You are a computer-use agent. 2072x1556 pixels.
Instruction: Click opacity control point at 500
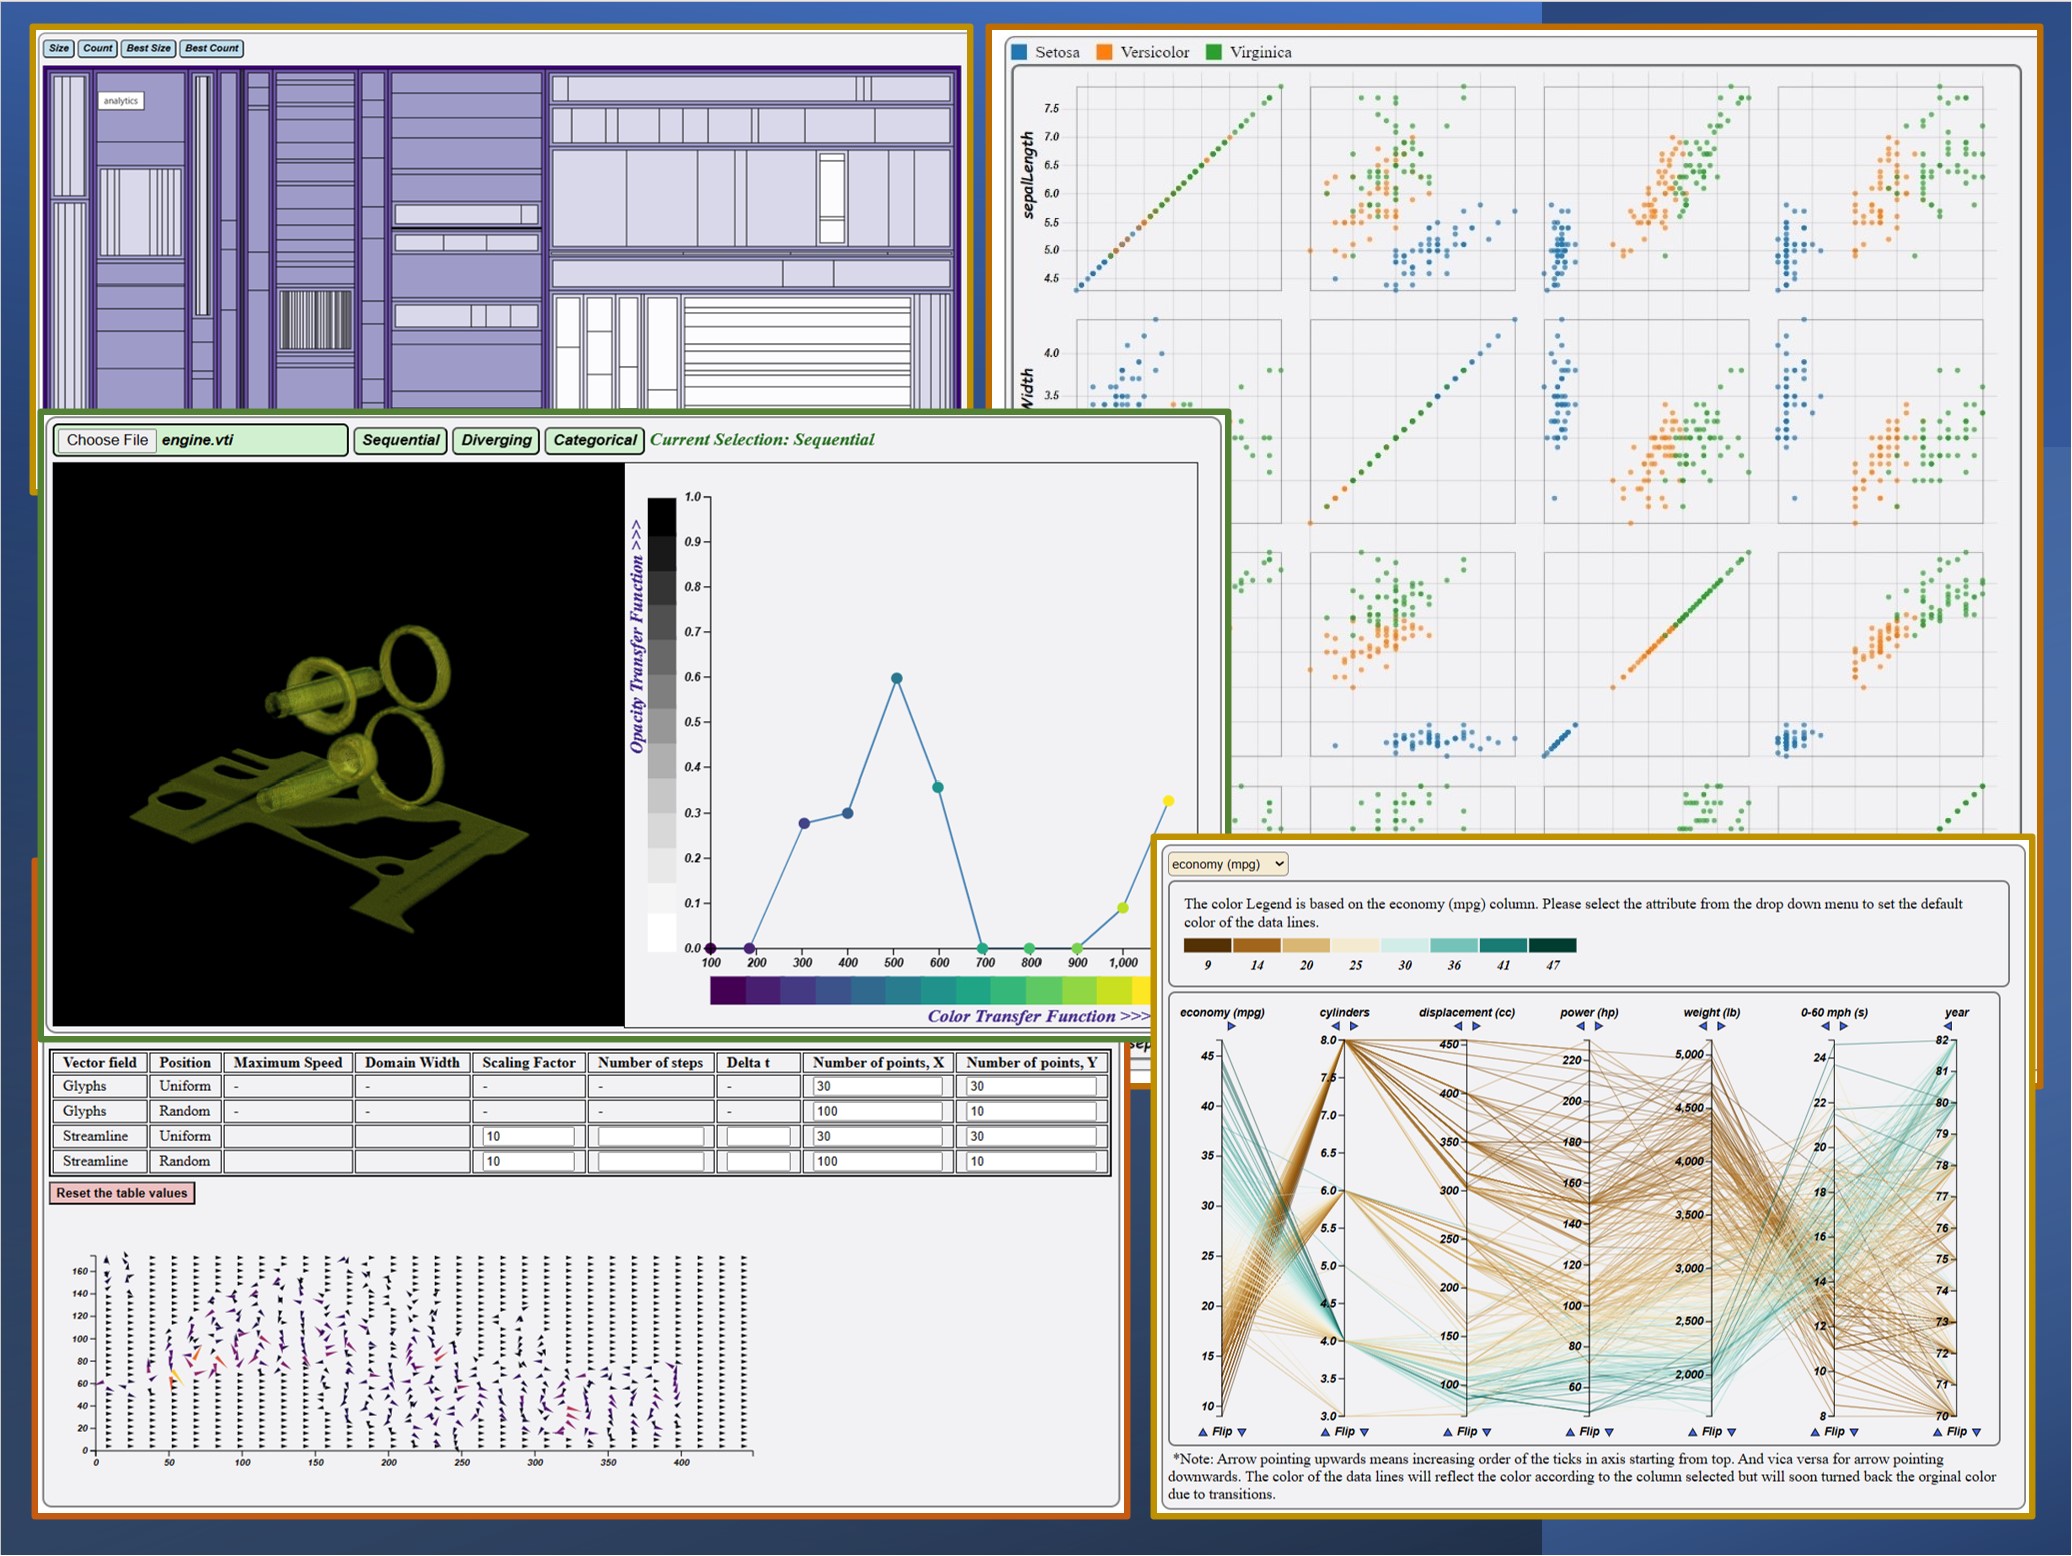(897, 678)
